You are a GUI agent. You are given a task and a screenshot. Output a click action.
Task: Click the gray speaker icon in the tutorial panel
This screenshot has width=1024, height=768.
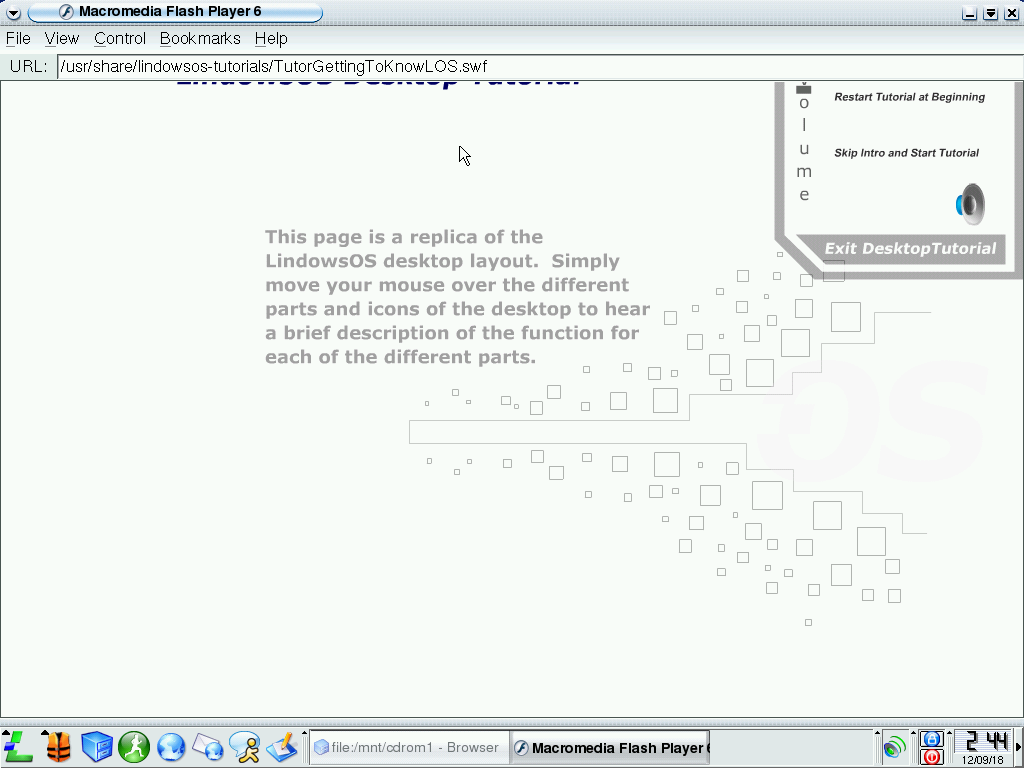pyautogui.click(x=970, y=204)
